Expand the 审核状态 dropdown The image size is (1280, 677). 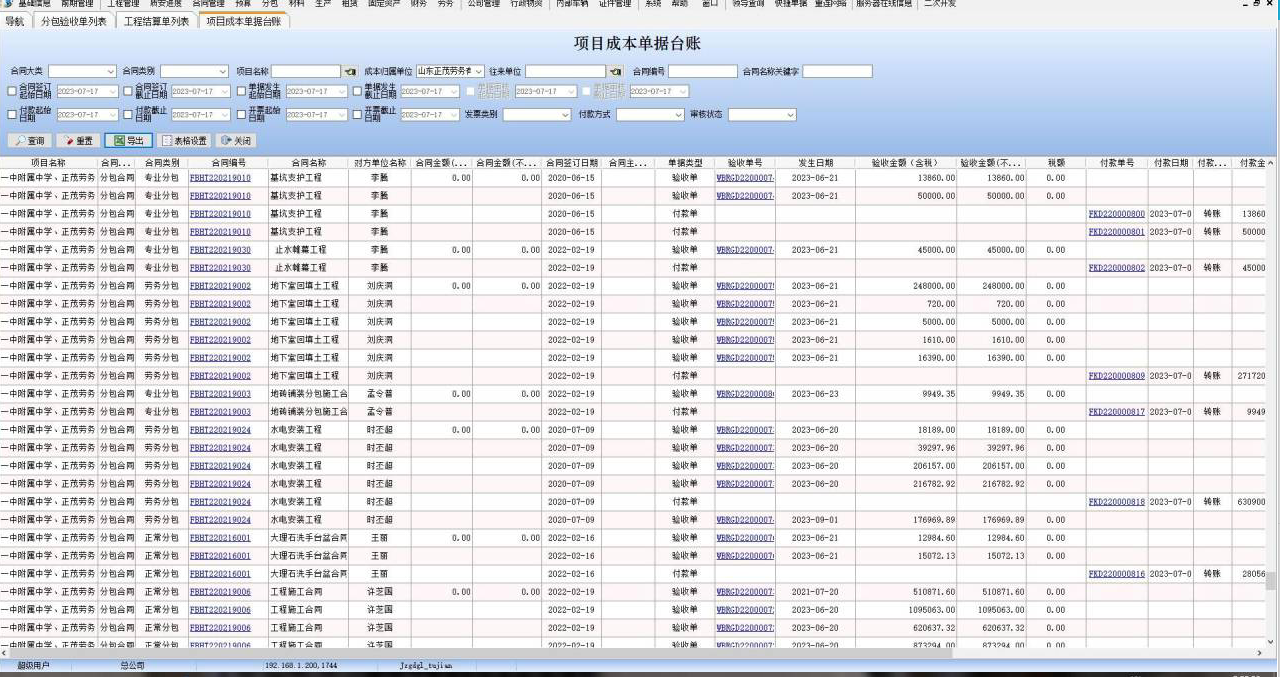(x=790, y=115)
